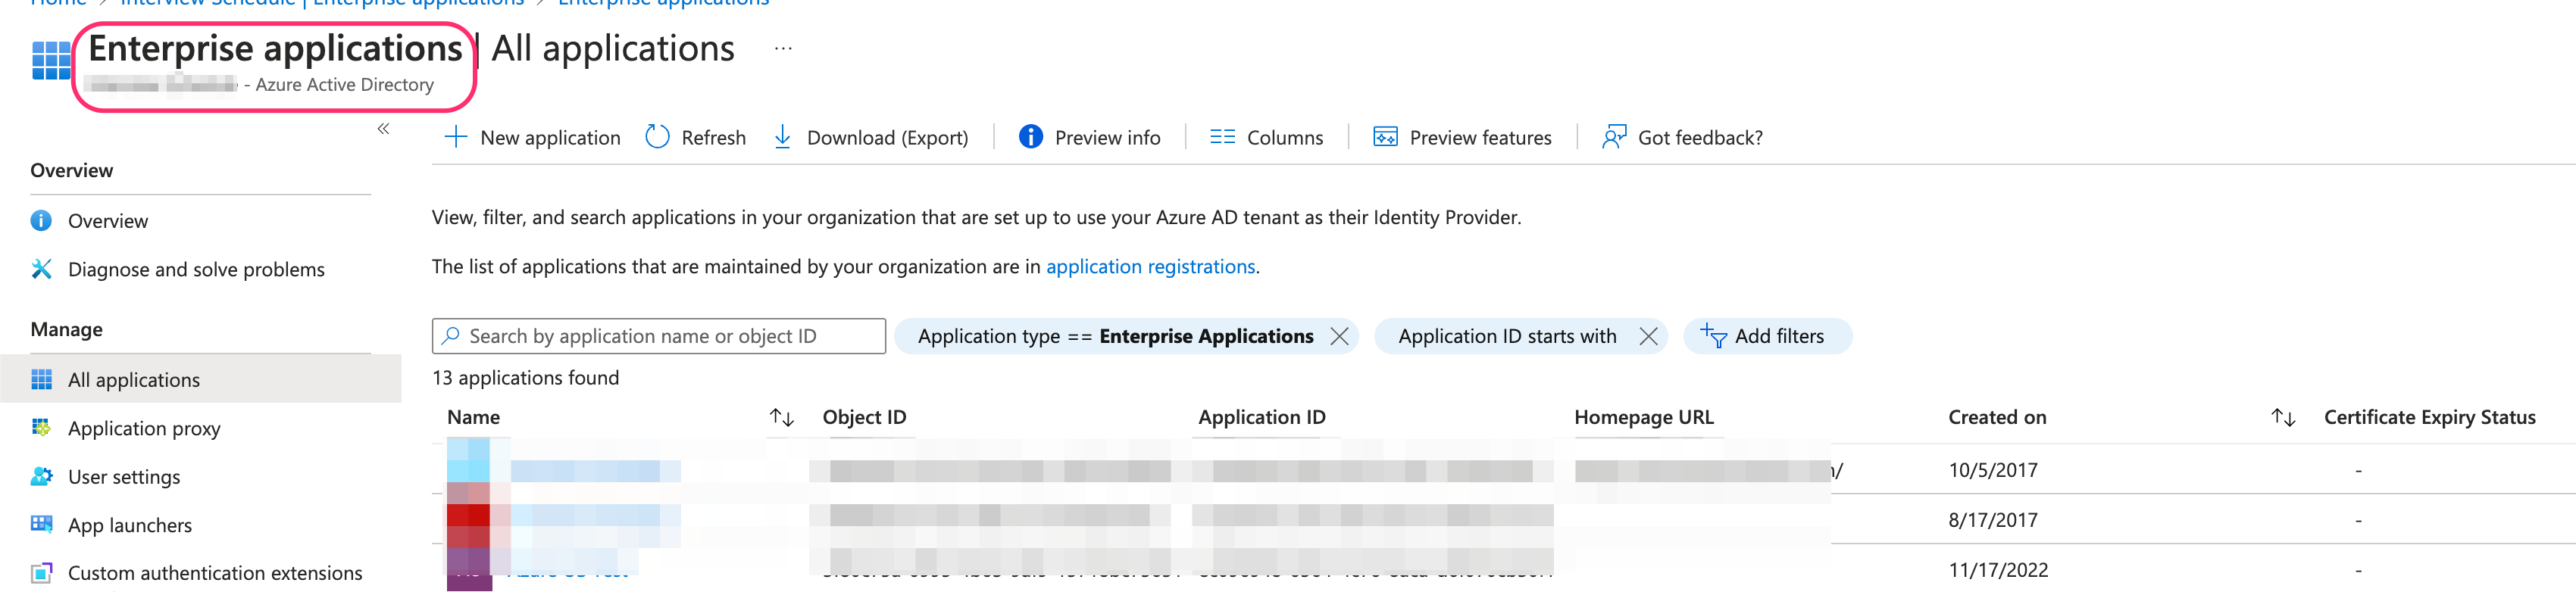Click the feedback person icon
Image resolution: width=2576 pixels, height=592 pixels.
pyautogui.click(x=1613, y=137)
